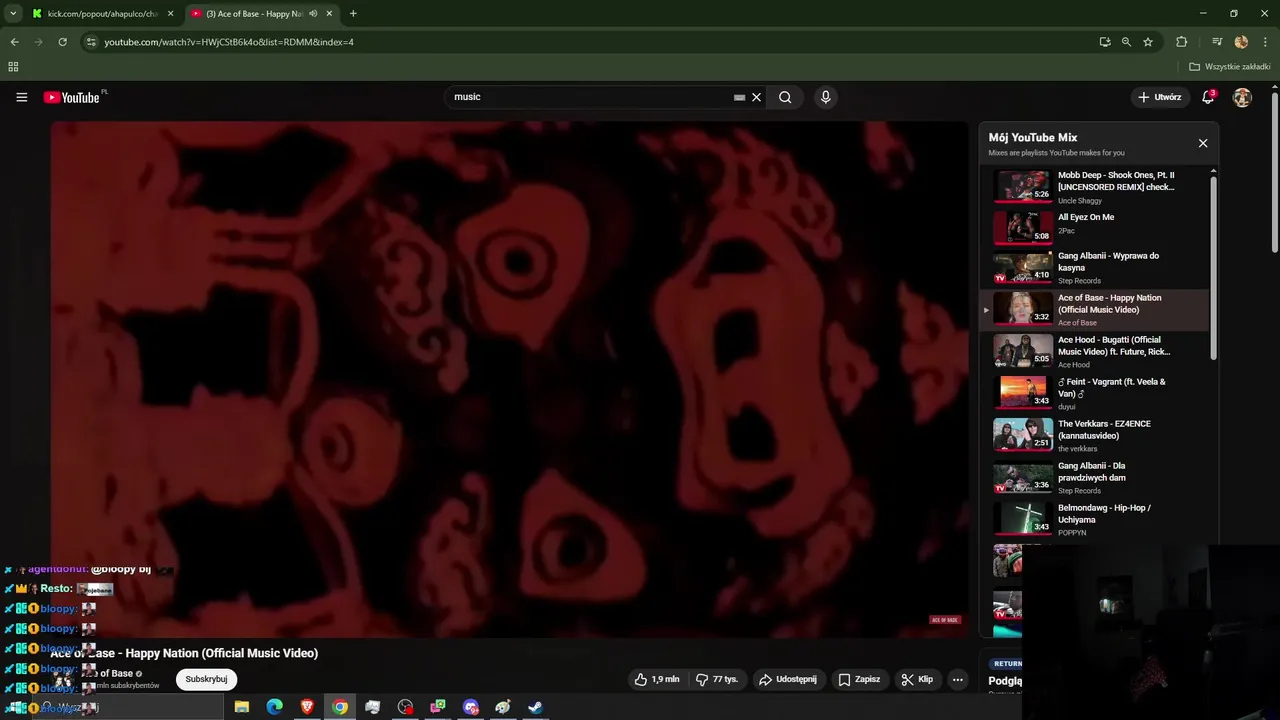The image size is (1280, 720).
Task: Like the video with 1,9 mln
Action: coord(657,679)
